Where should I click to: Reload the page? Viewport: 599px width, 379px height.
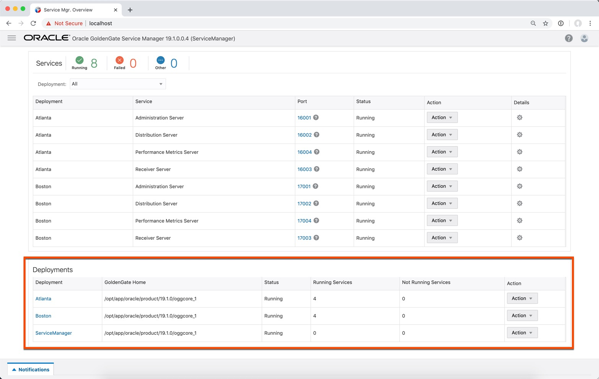point(33,23)
